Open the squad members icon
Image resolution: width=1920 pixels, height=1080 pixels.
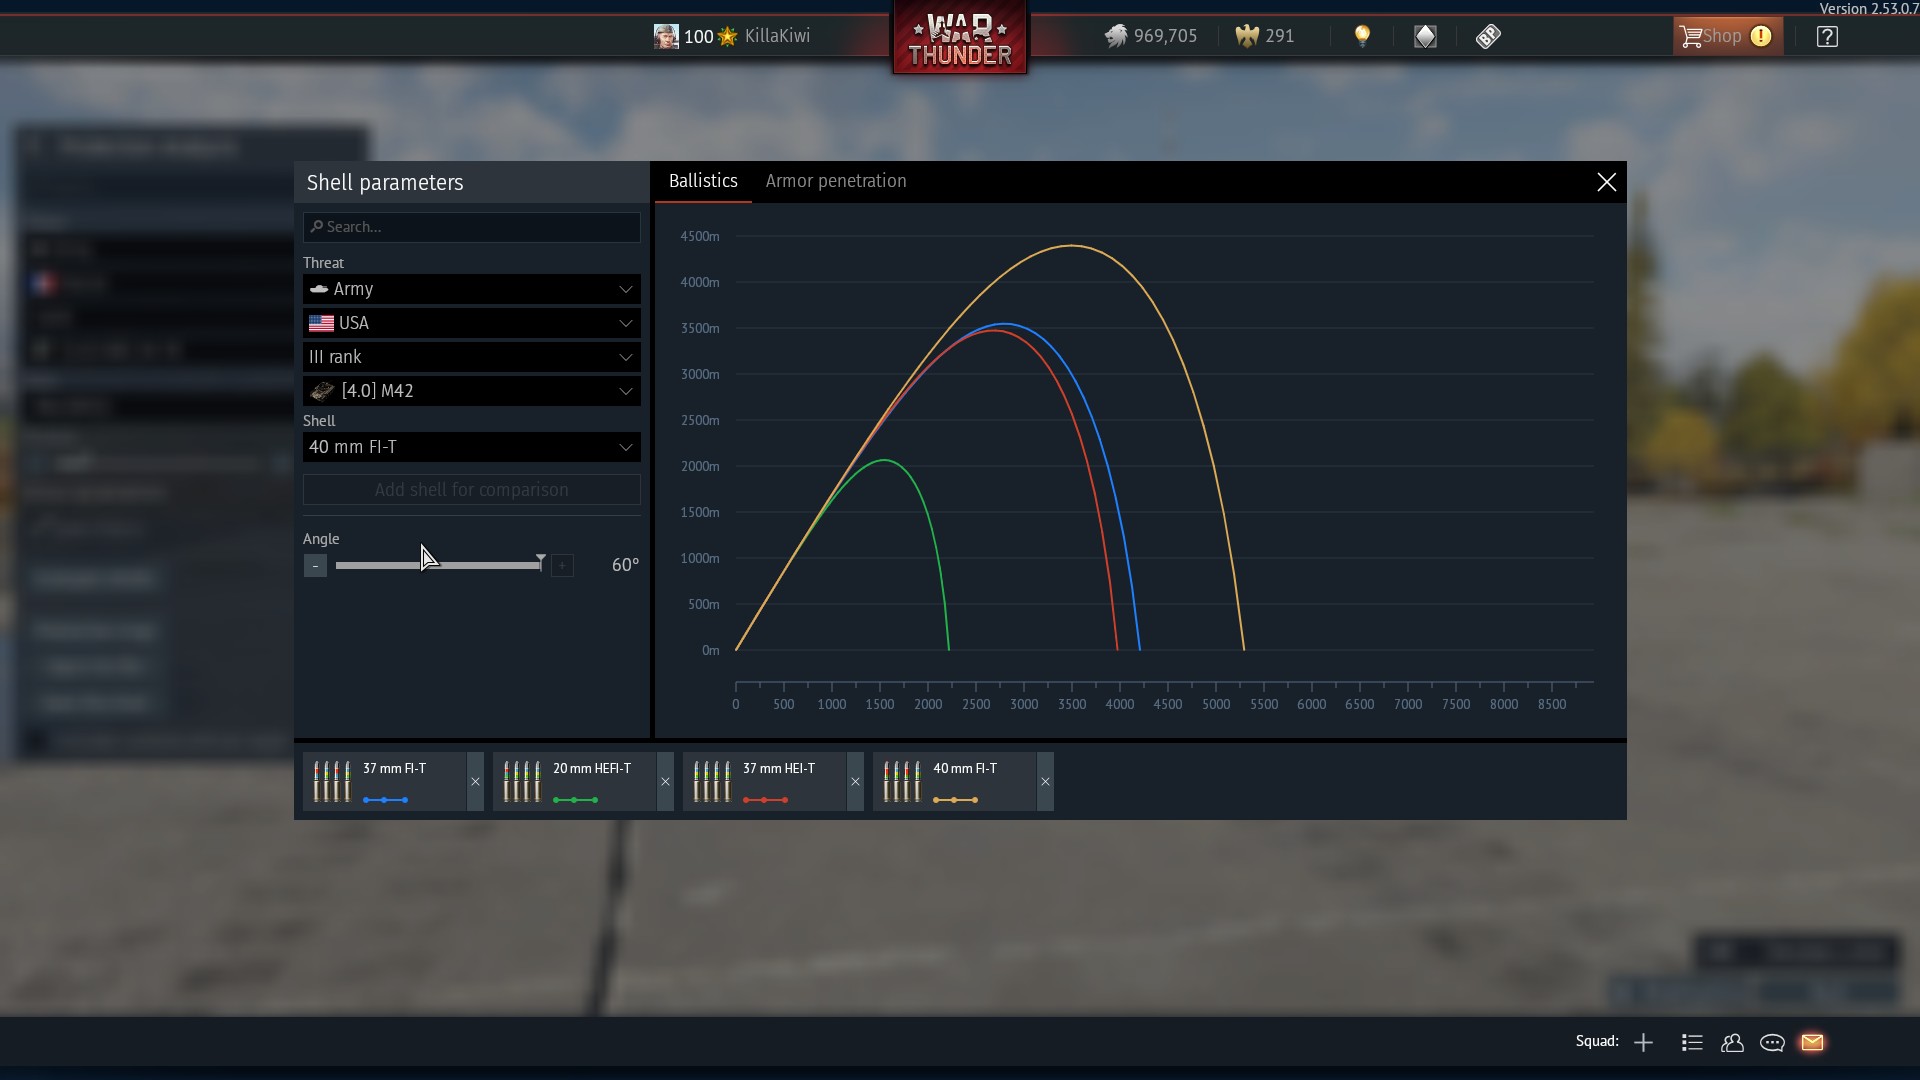coord(1732,1042)
